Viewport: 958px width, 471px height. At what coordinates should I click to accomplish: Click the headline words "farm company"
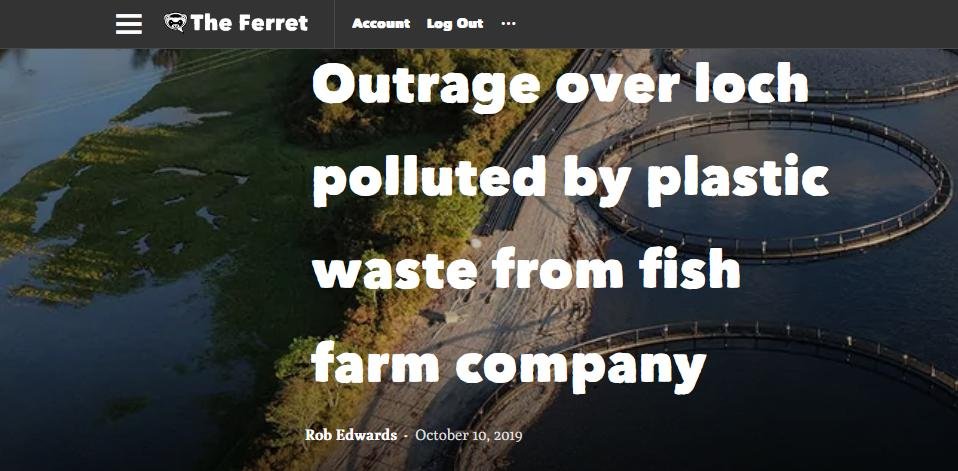[509, 365]
